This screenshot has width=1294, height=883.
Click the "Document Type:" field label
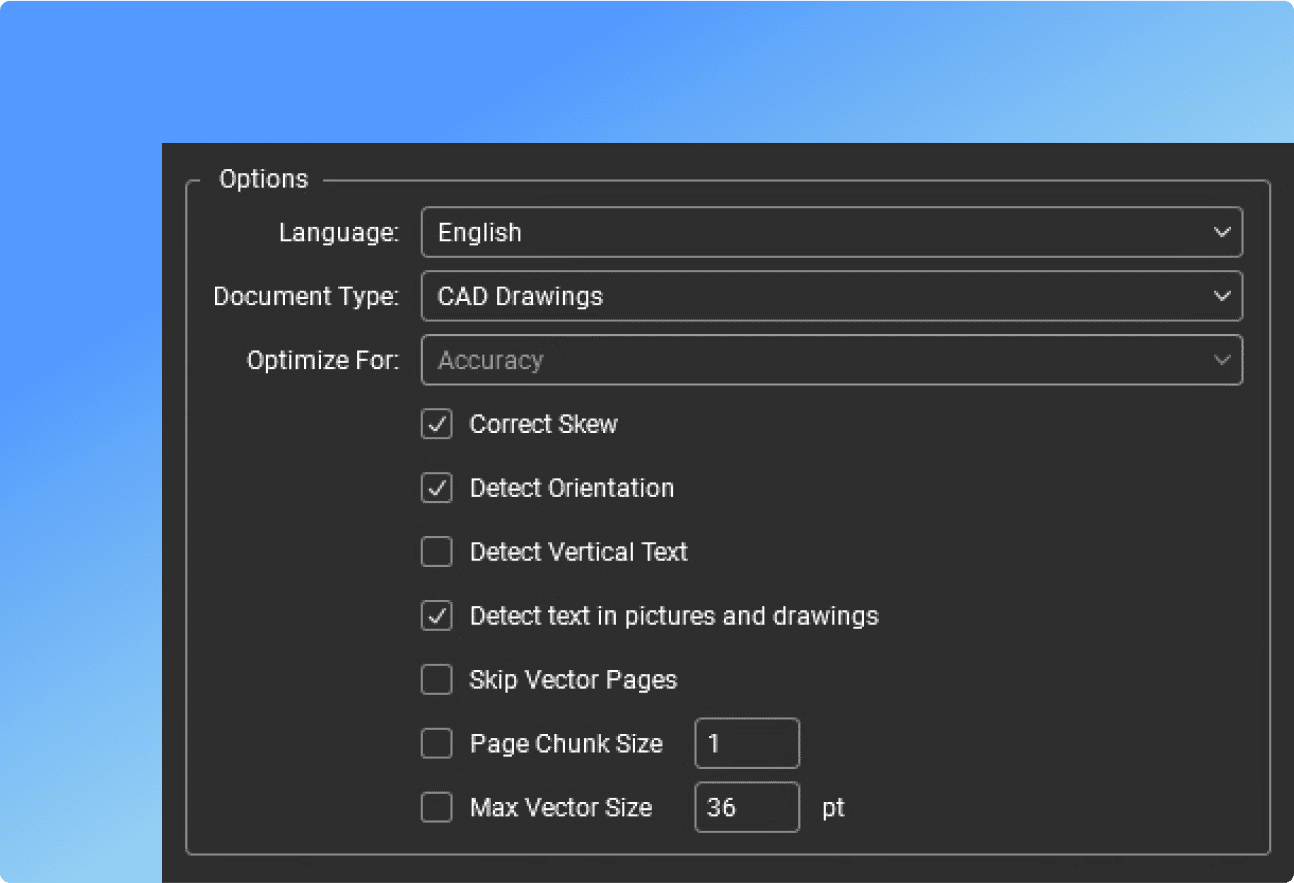[306, 297]
